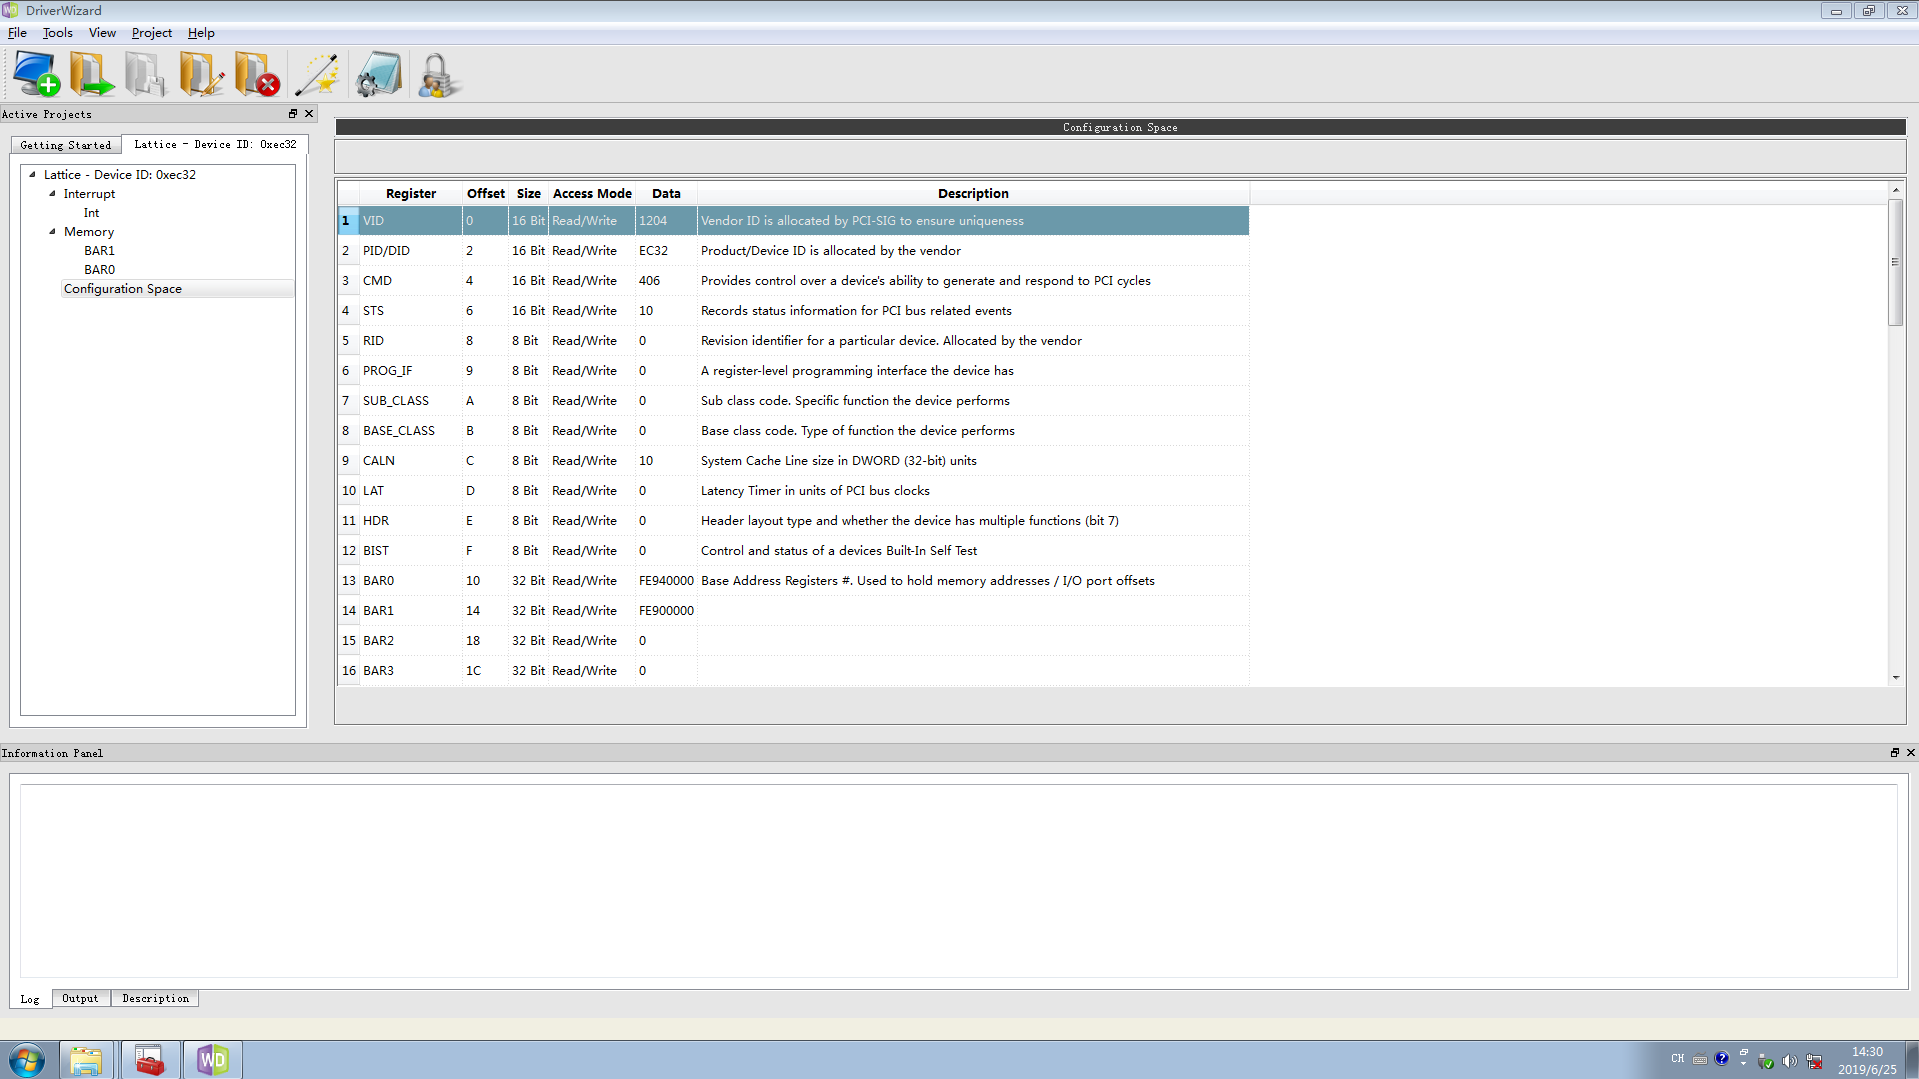
Task: Click the edit project pencil folder icon
Action: pos(201,75)
